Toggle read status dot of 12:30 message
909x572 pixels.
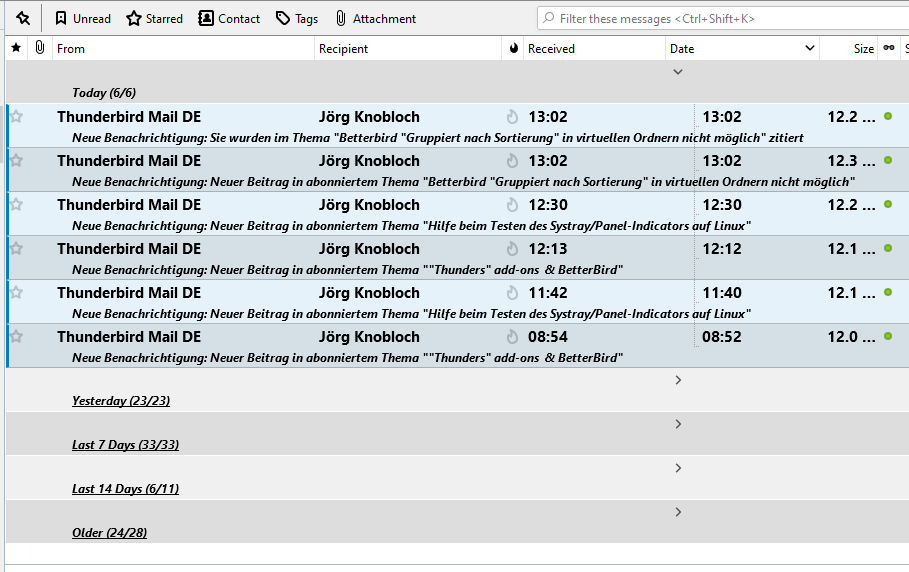[888, 205]
